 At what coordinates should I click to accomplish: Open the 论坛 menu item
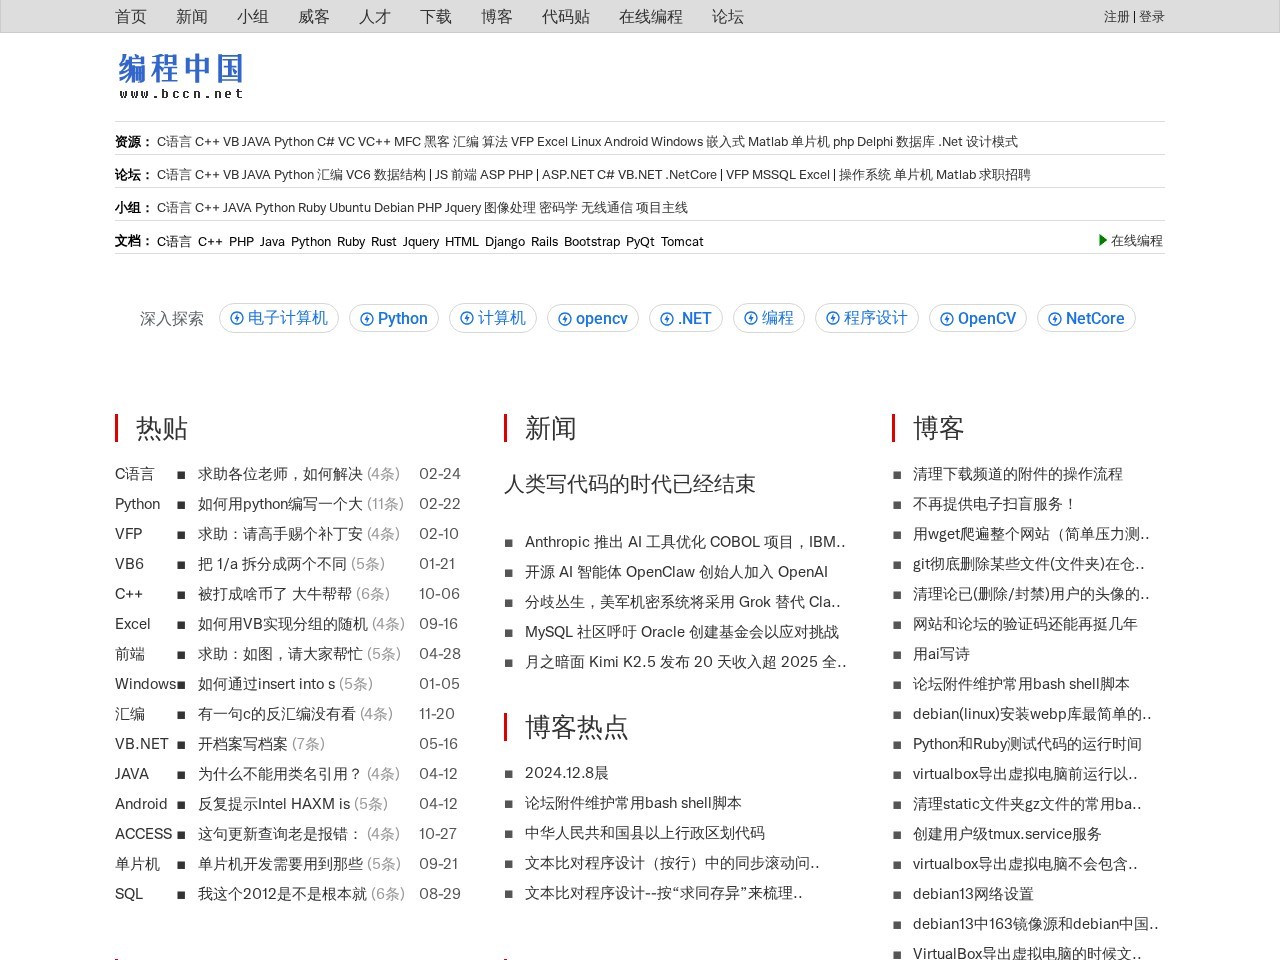coord(727,16)
